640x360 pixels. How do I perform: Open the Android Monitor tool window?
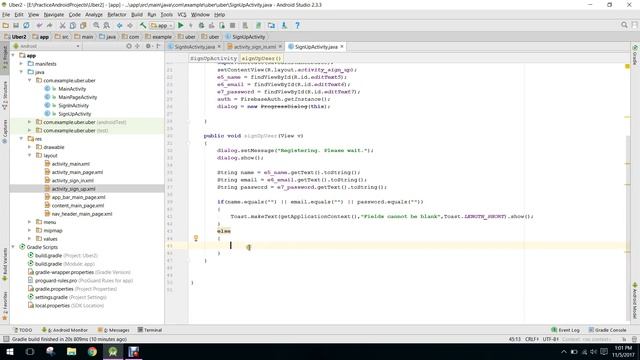[x=64, y=330]
